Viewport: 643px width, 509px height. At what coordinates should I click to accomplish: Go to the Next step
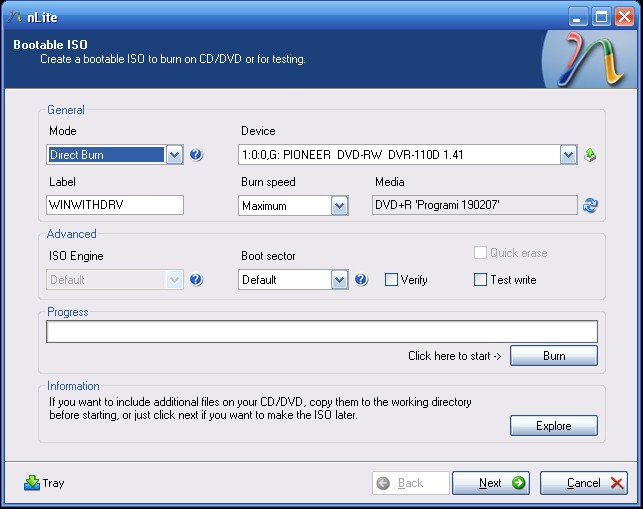pyautogui.click(x=491, y=483)
